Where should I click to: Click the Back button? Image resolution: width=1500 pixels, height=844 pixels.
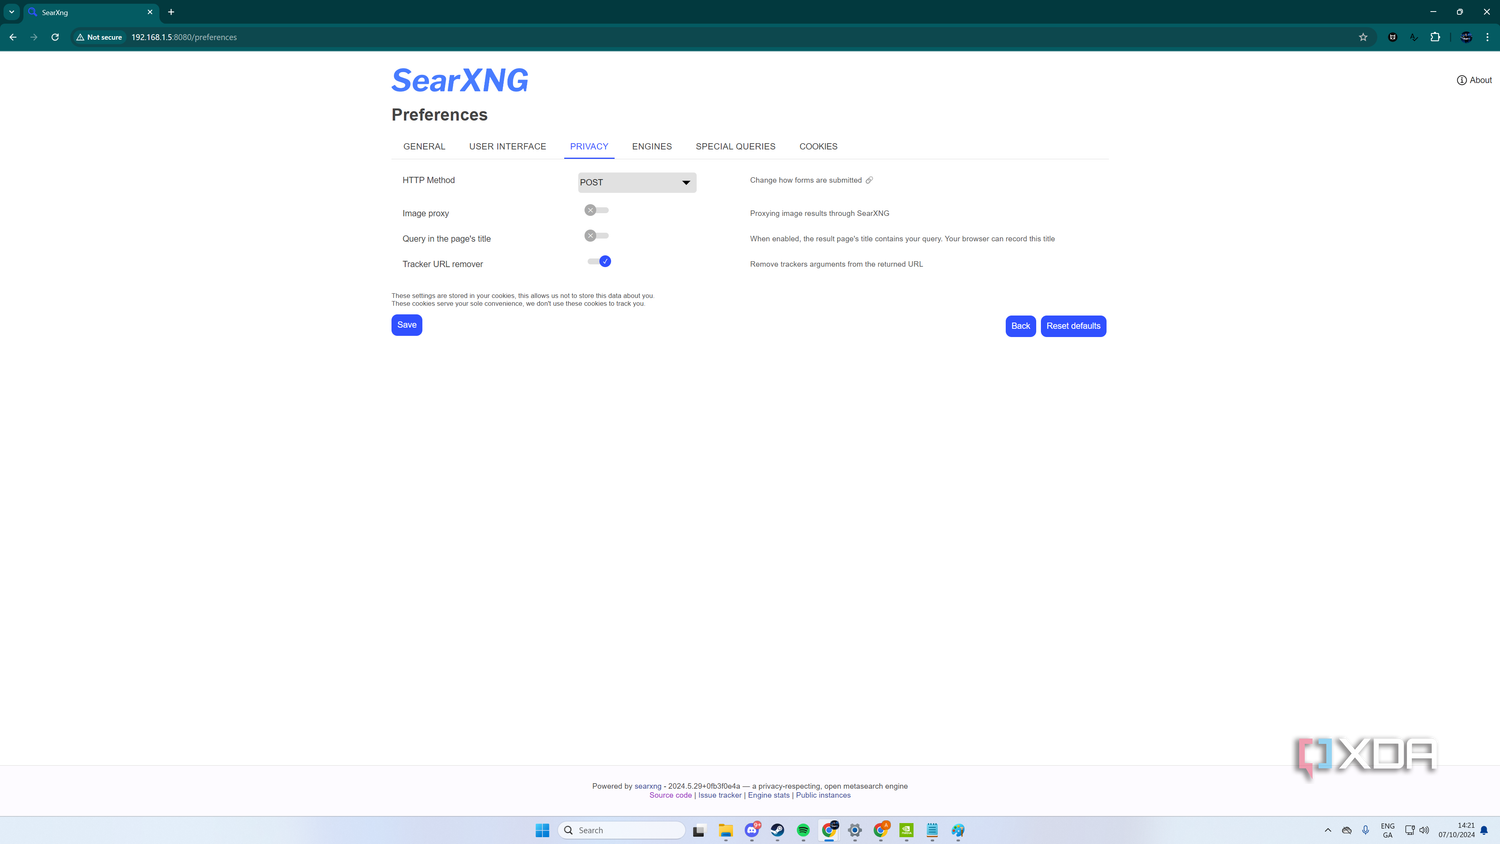tap(1020, 326)
